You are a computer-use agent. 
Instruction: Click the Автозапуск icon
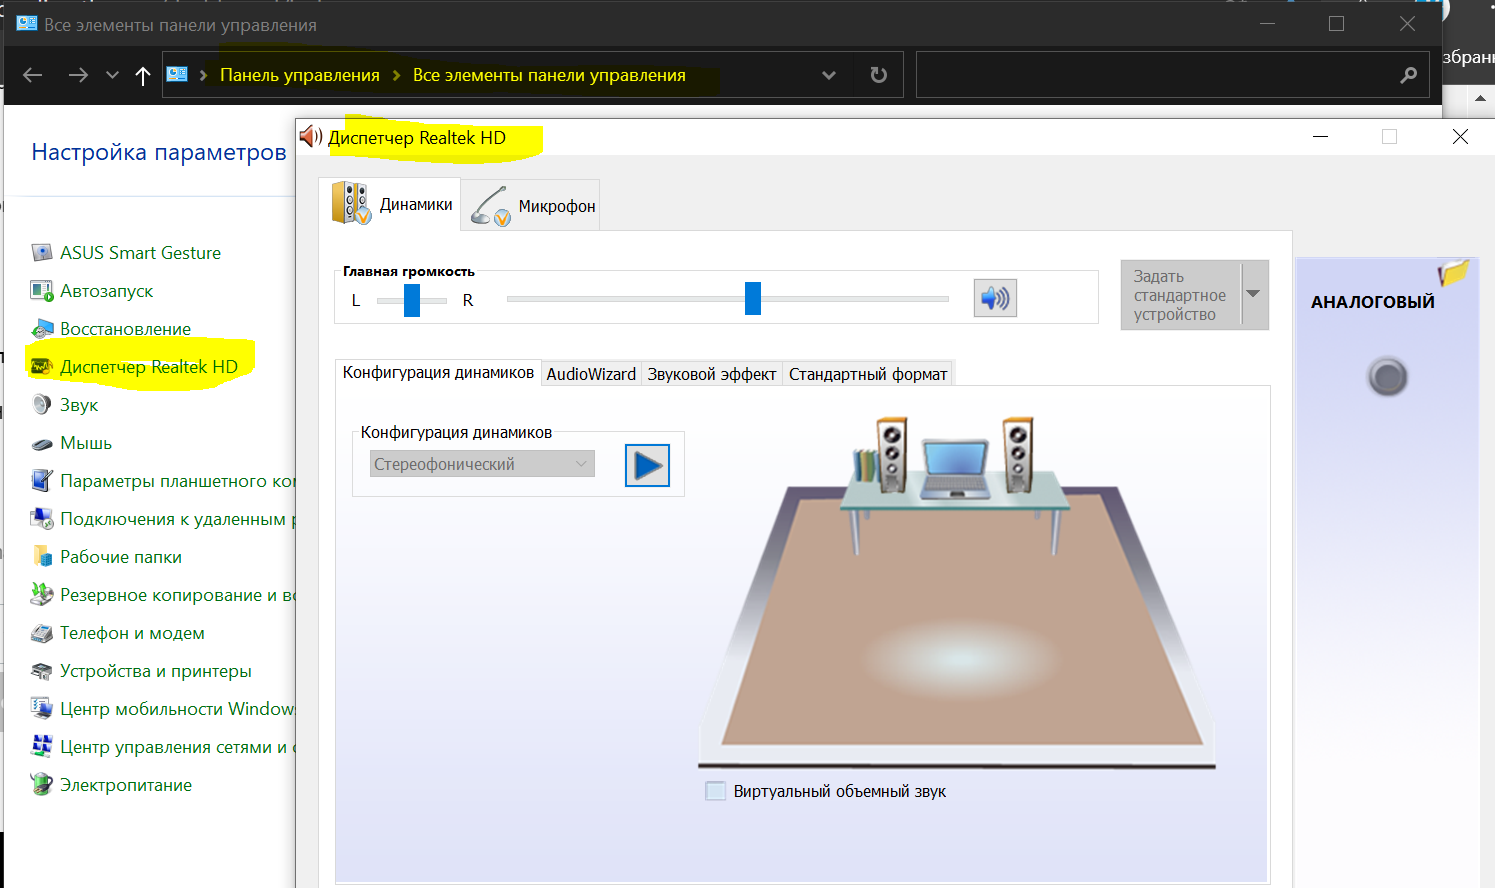click(41, 291)
